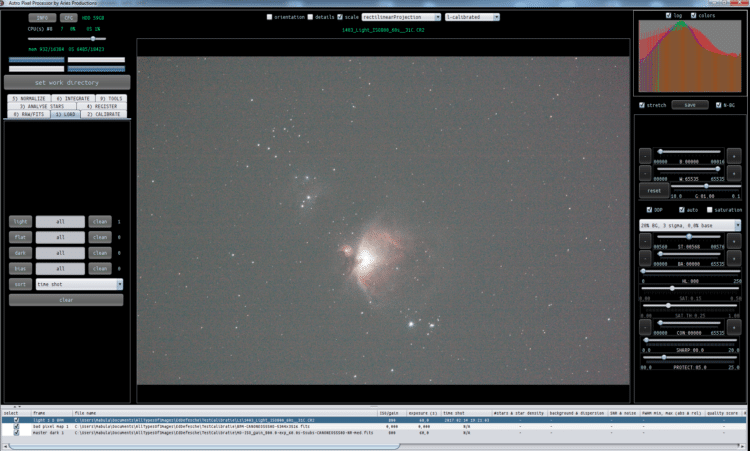The image size is (750, 451).
Task: Click the SHARP sharpening slider
Action: (691, 340)
